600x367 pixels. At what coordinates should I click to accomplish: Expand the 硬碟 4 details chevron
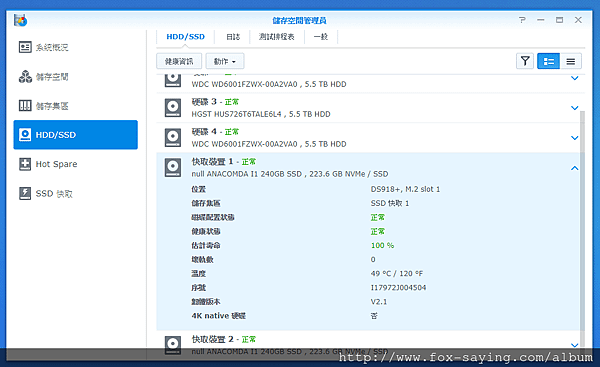click(574, 138)
